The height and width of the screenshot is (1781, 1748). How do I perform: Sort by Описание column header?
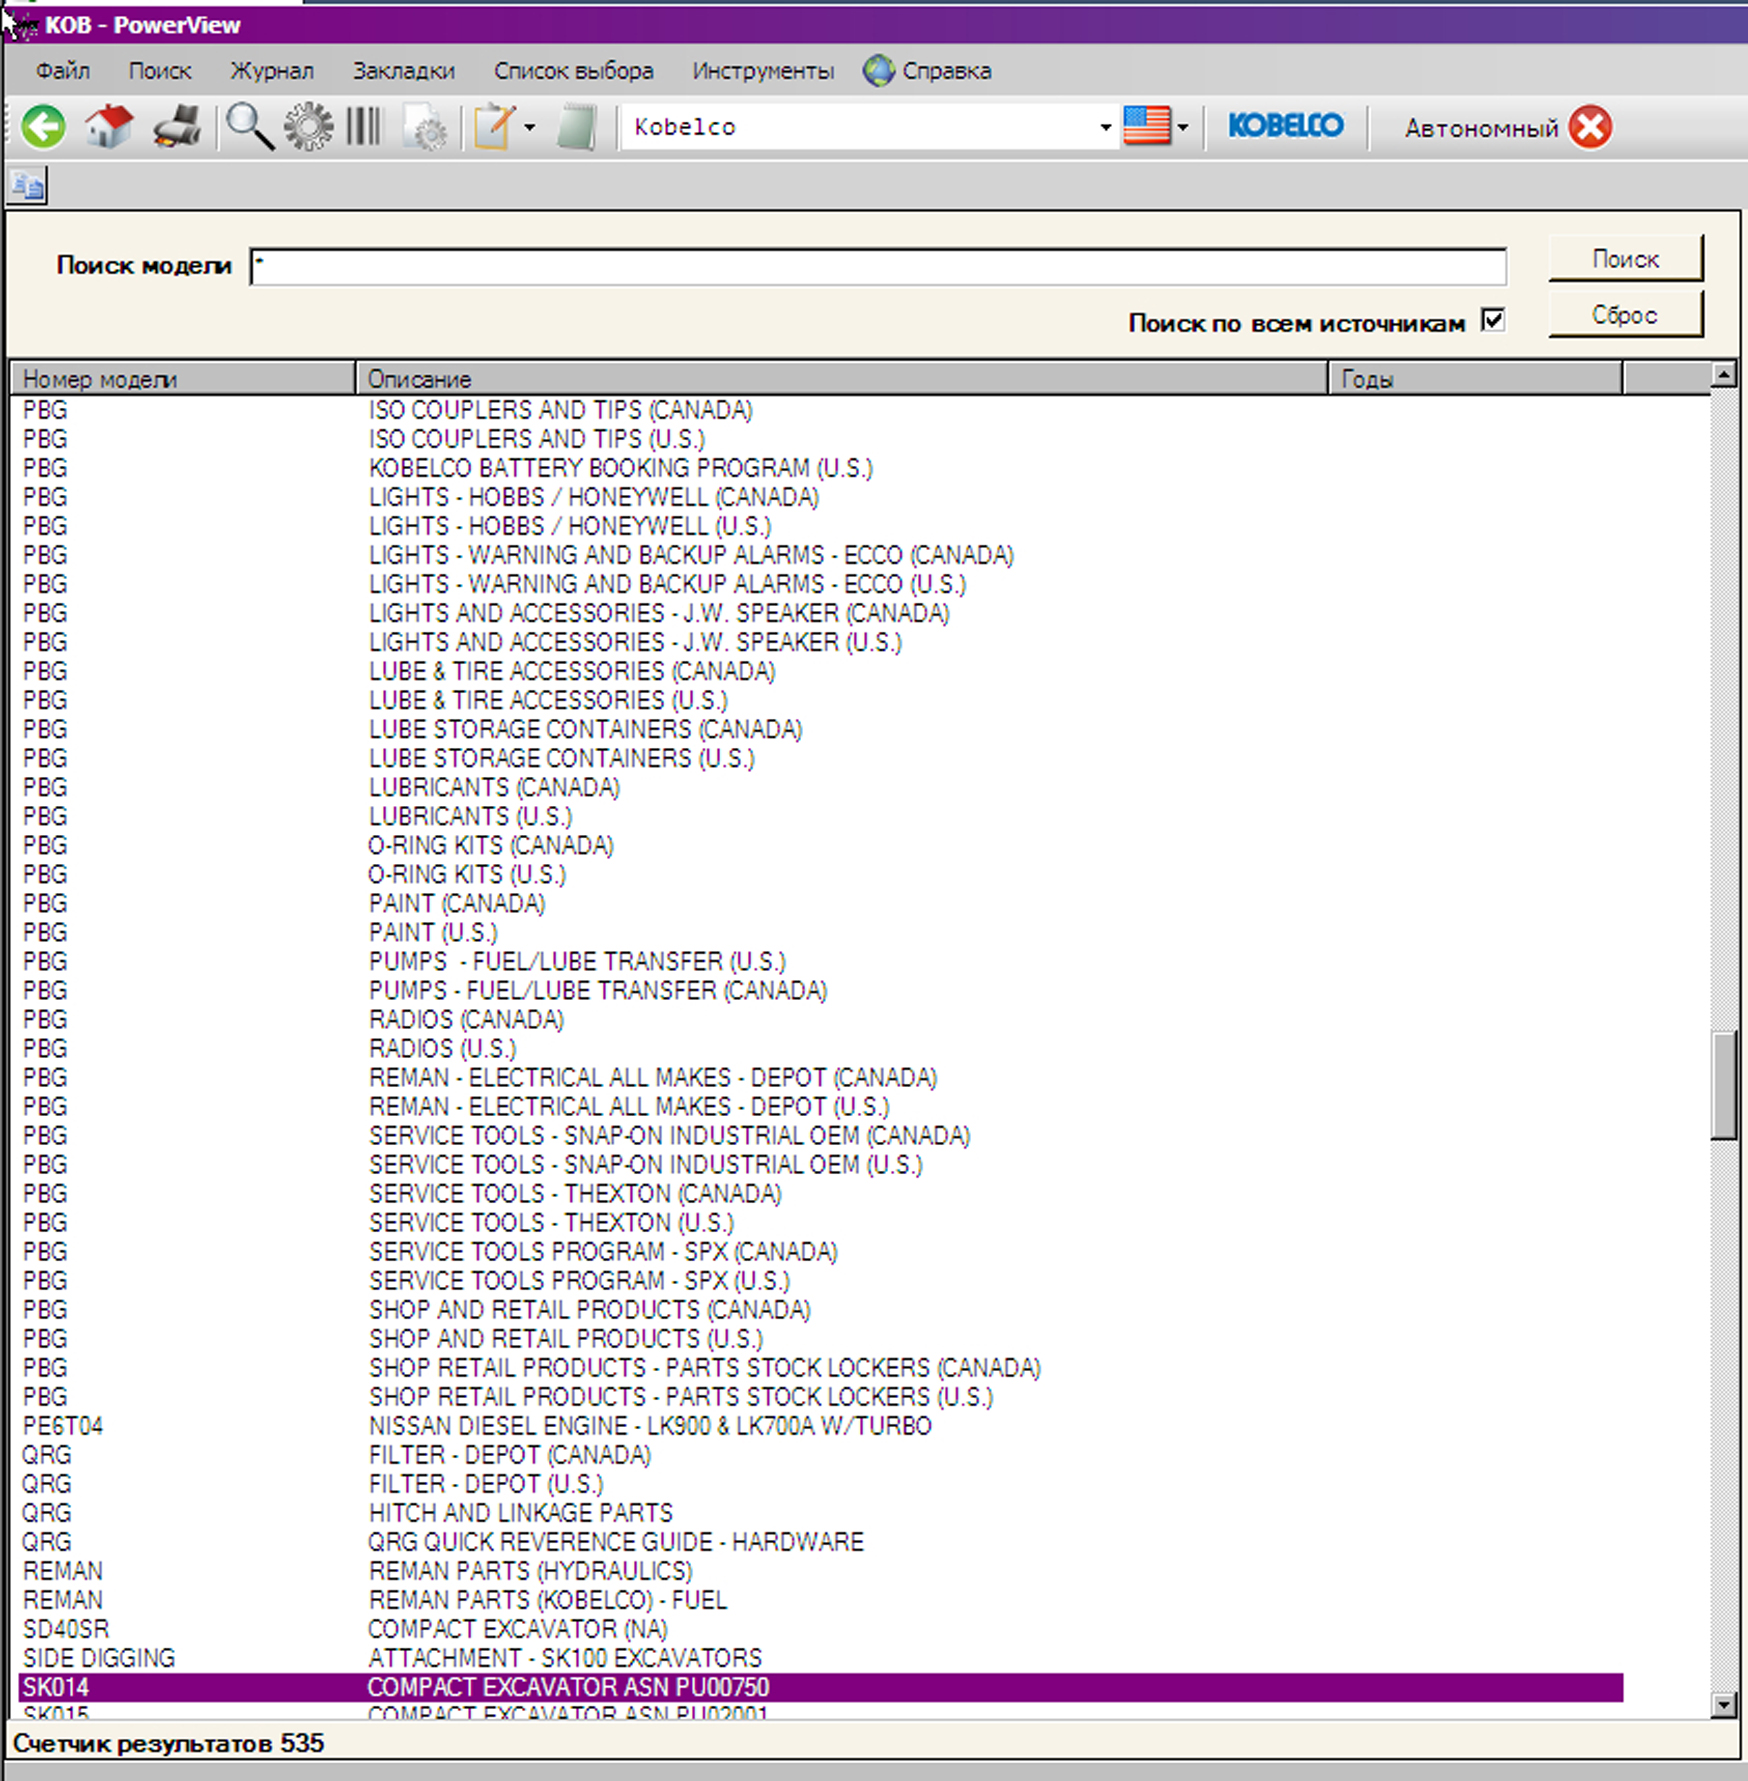click(840, 379)
